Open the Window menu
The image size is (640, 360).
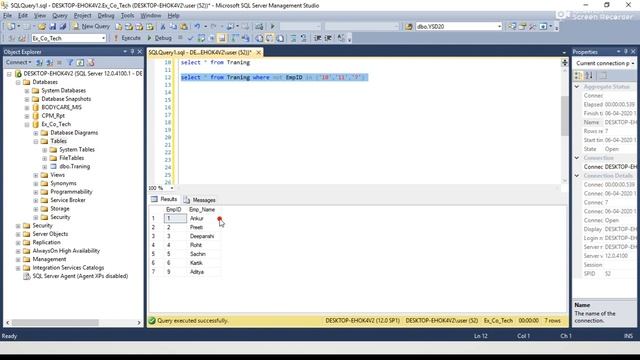click(x=151, y=16)
